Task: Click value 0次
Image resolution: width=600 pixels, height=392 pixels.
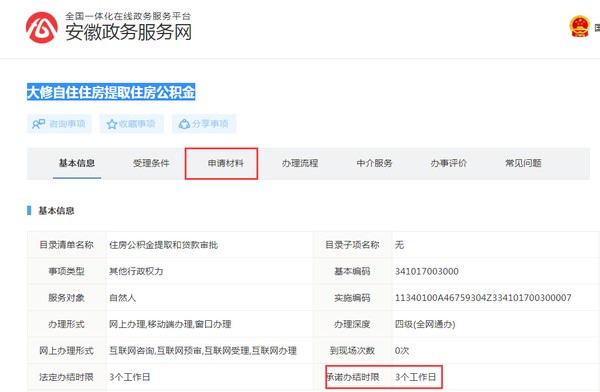Action: coord(402,351)
